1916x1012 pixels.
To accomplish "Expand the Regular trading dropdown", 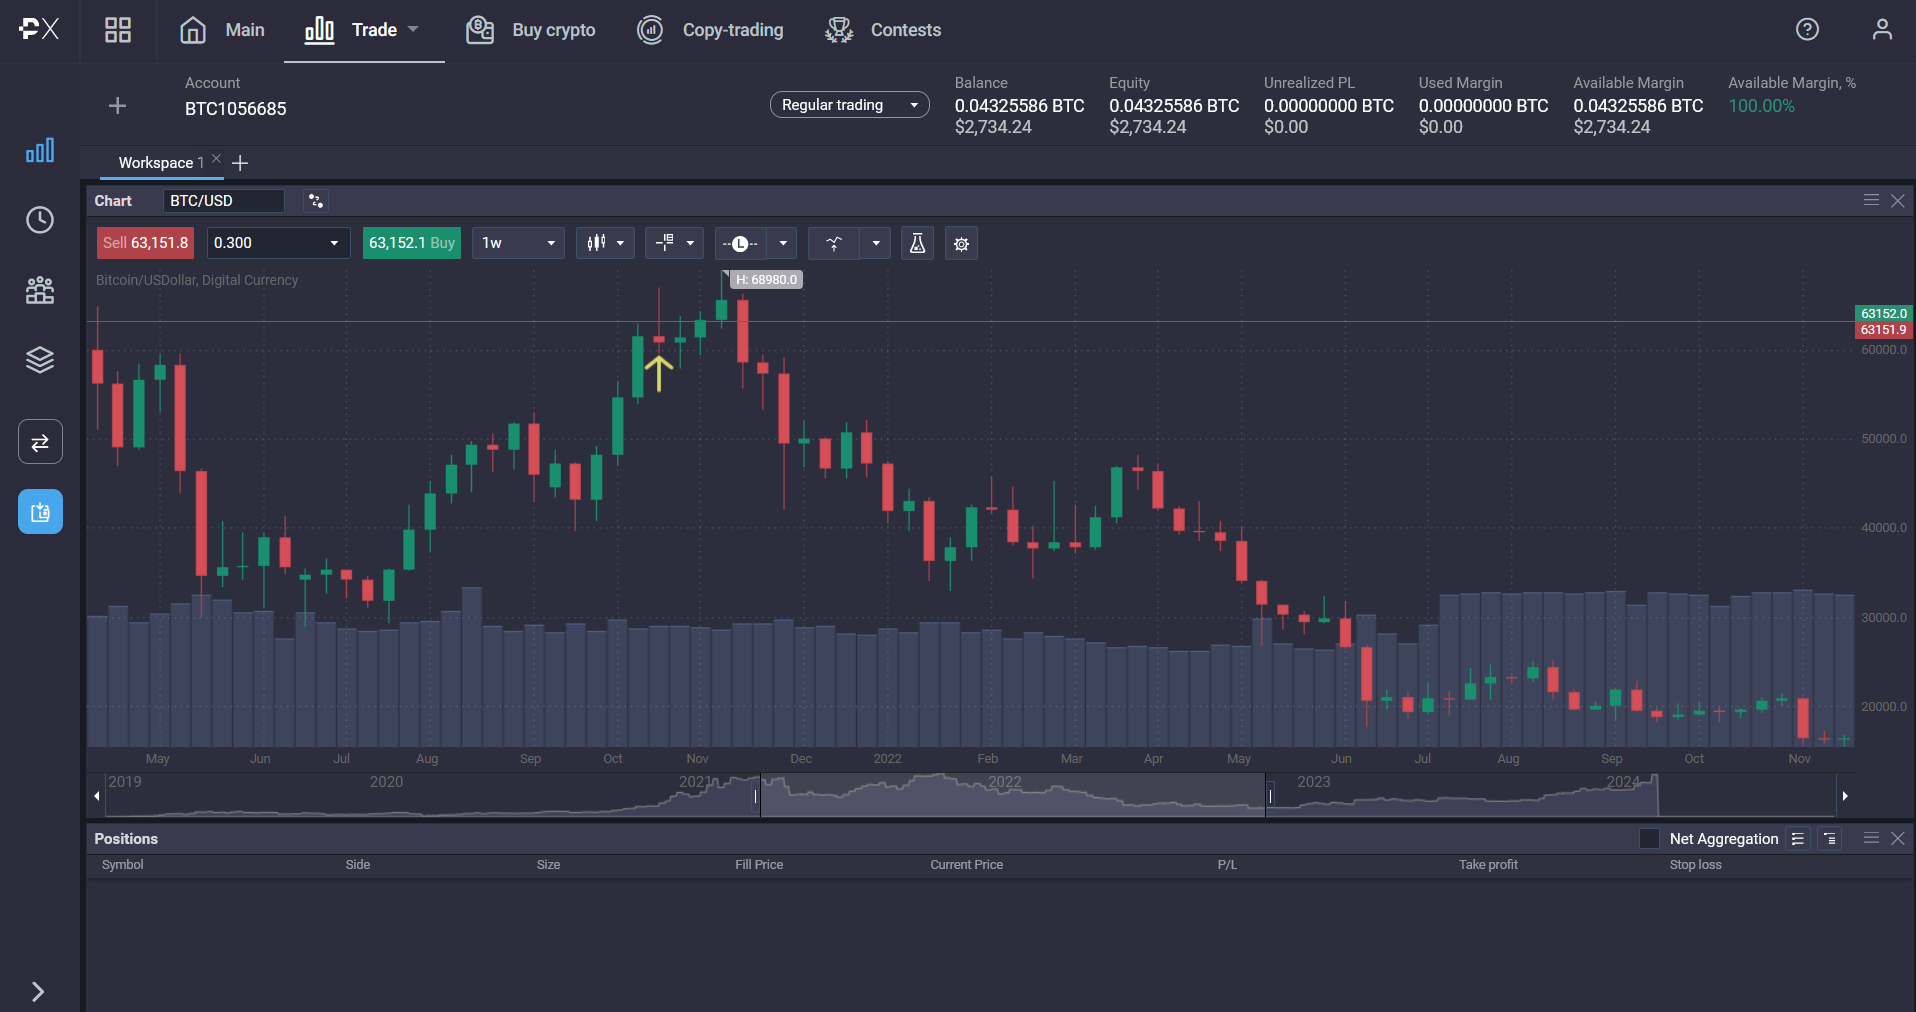I will click(849, 105).
